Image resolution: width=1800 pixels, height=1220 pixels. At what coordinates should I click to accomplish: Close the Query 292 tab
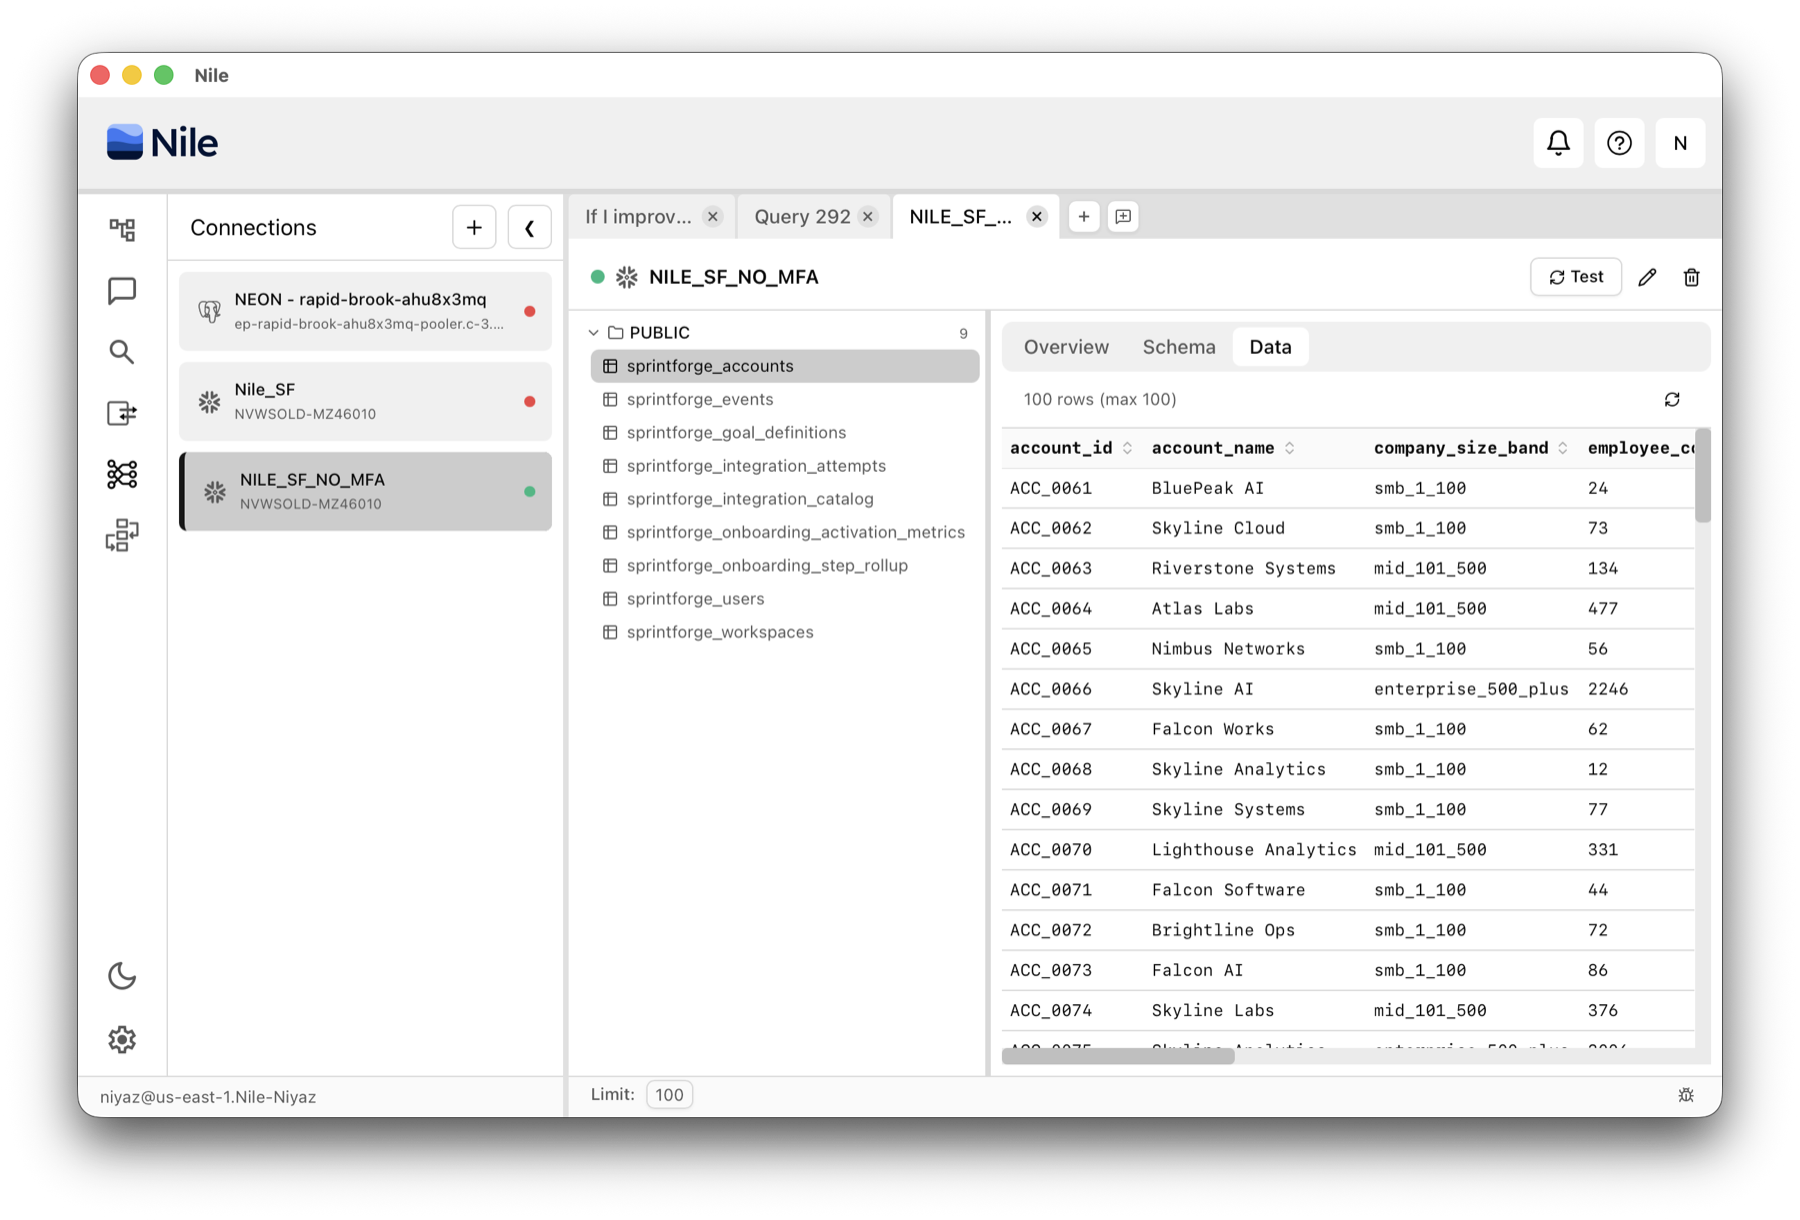click(x=868, y=217)
